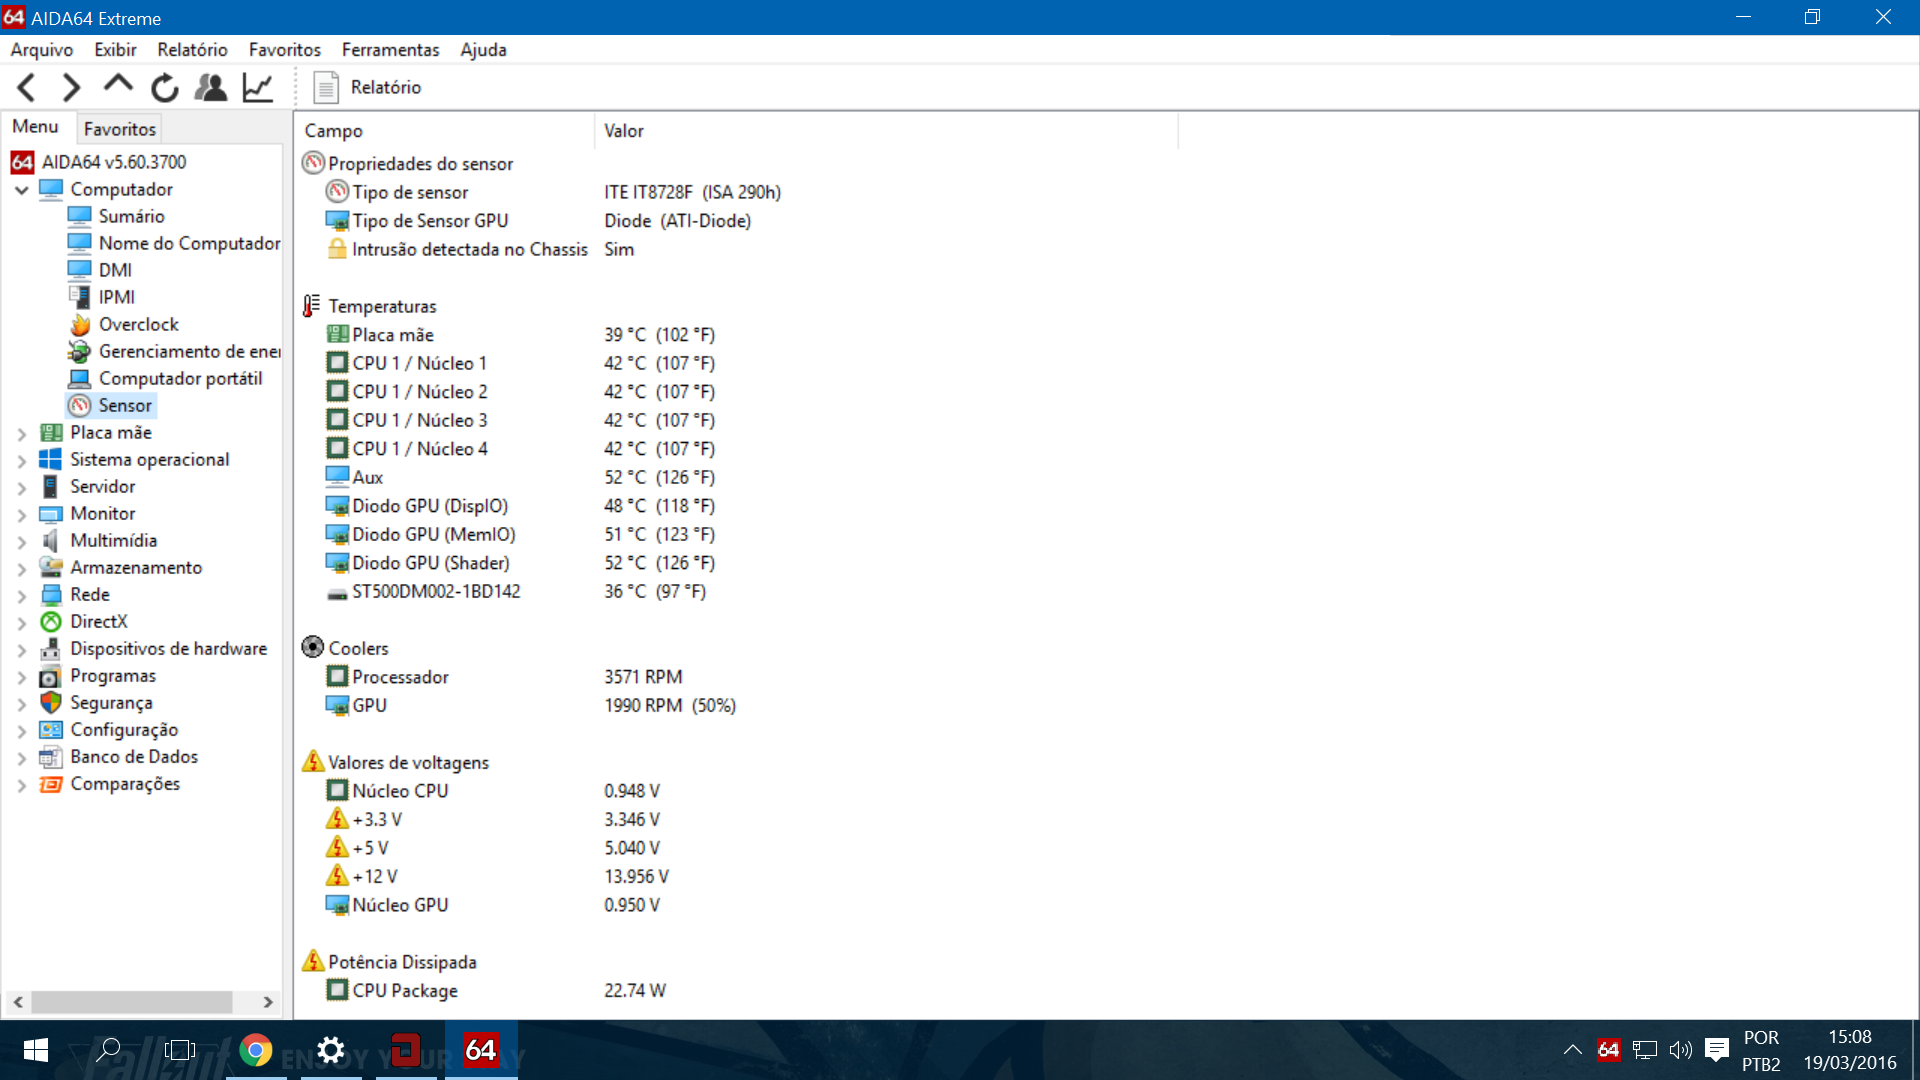1920x1080 pixels.
Task: Expand the Servidor tree node
Action: (21, 488)
